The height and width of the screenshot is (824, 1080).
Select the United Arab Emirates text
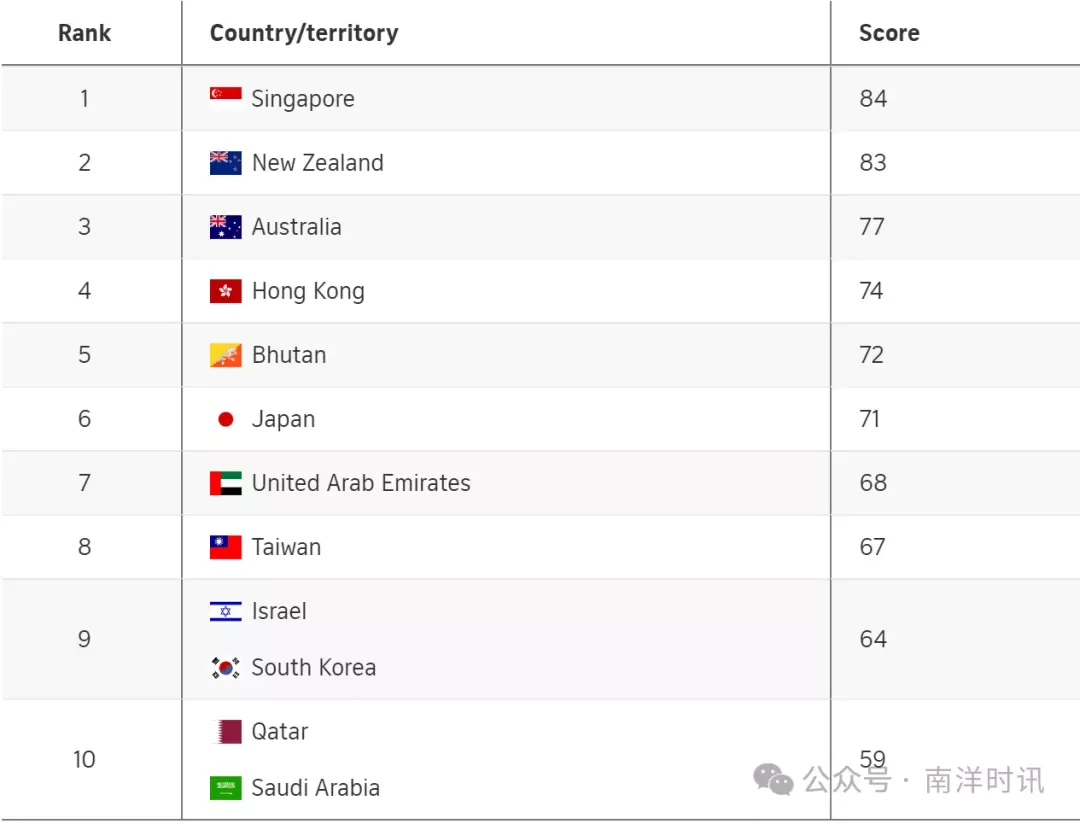[361, 483]
